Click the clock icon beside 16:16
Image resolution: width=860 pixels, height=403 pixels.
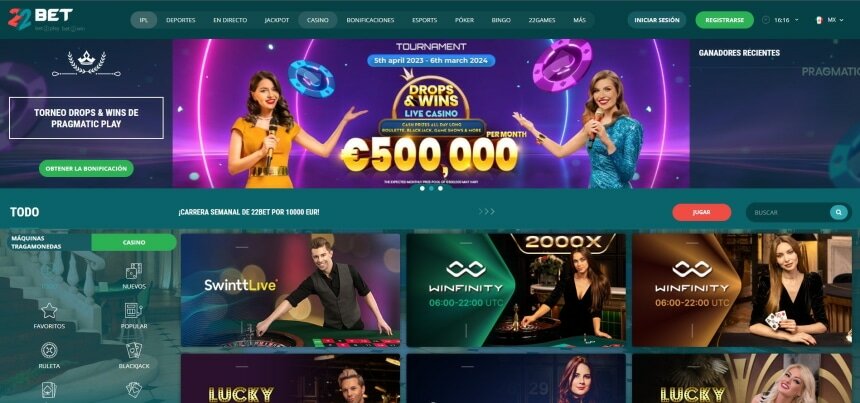[766, 20]
